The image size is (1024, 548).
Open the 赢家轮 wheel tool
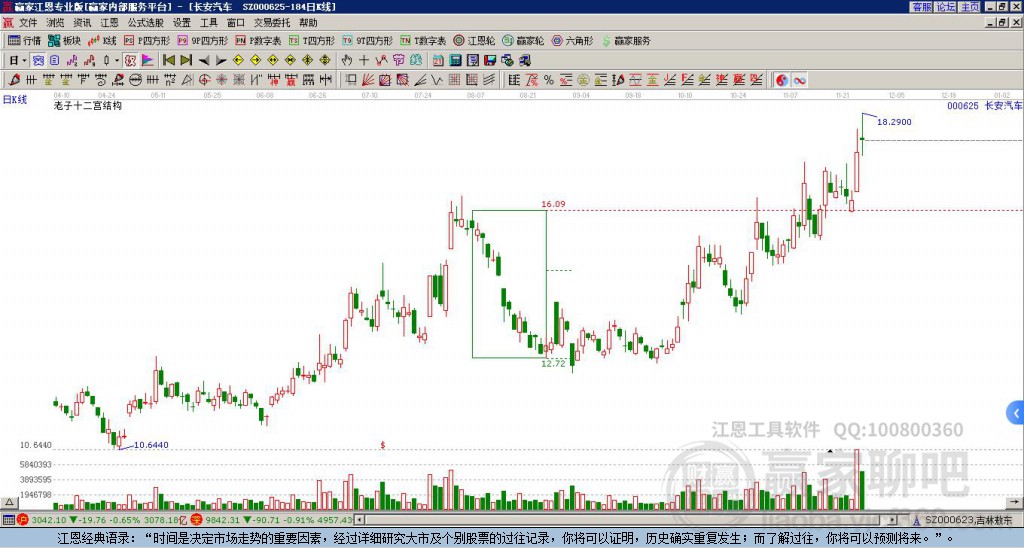[523, 40]
